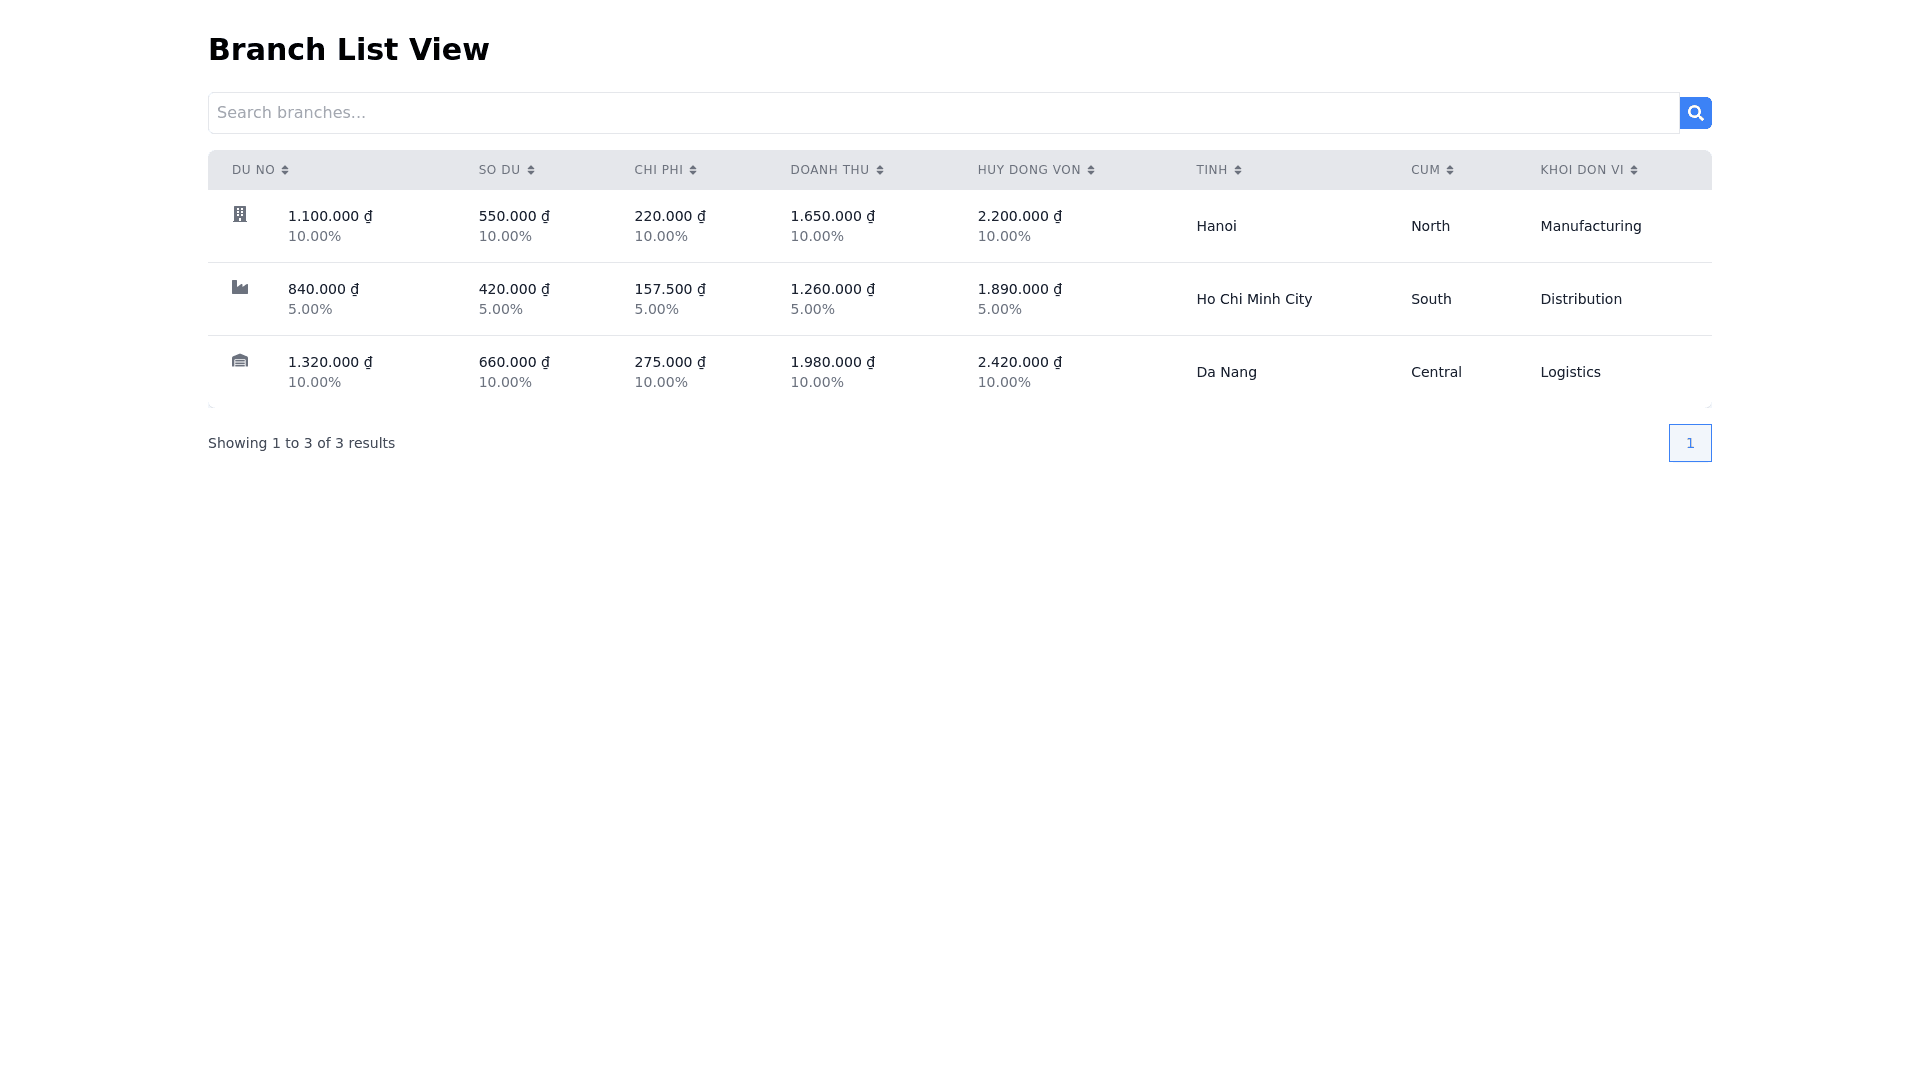Viewport: 1920px width, 1080px height.
Task: Click the Da Nang province cell
Action: (1226, 372)
